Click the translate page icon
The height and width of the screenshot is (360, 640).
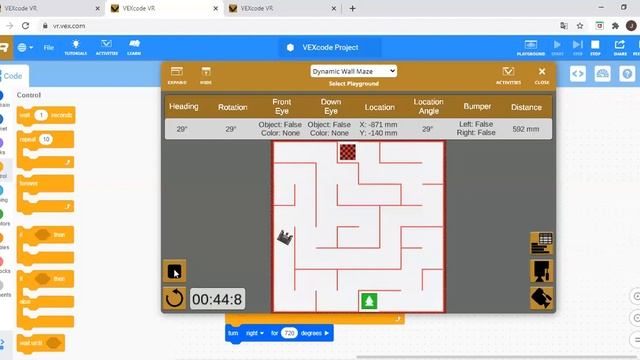(564, 26)
